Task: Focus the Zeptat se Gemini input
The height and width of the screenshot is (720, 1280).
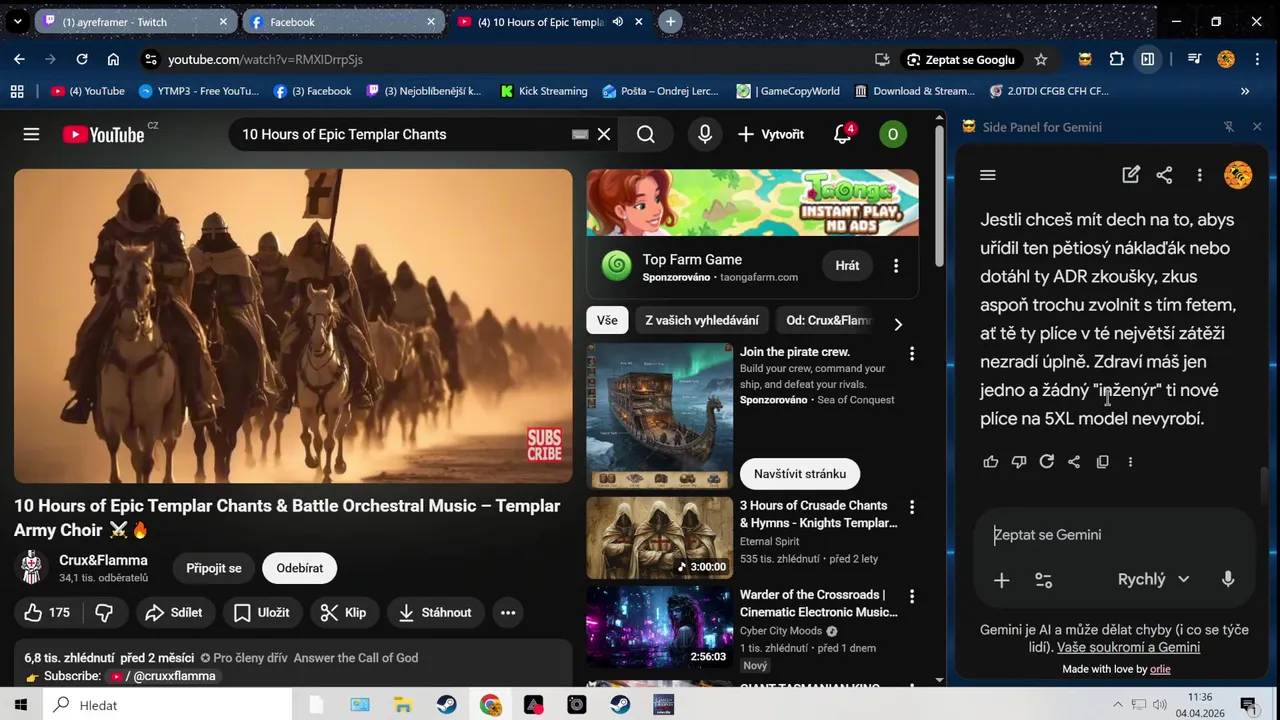Action: pos(1113,535)
